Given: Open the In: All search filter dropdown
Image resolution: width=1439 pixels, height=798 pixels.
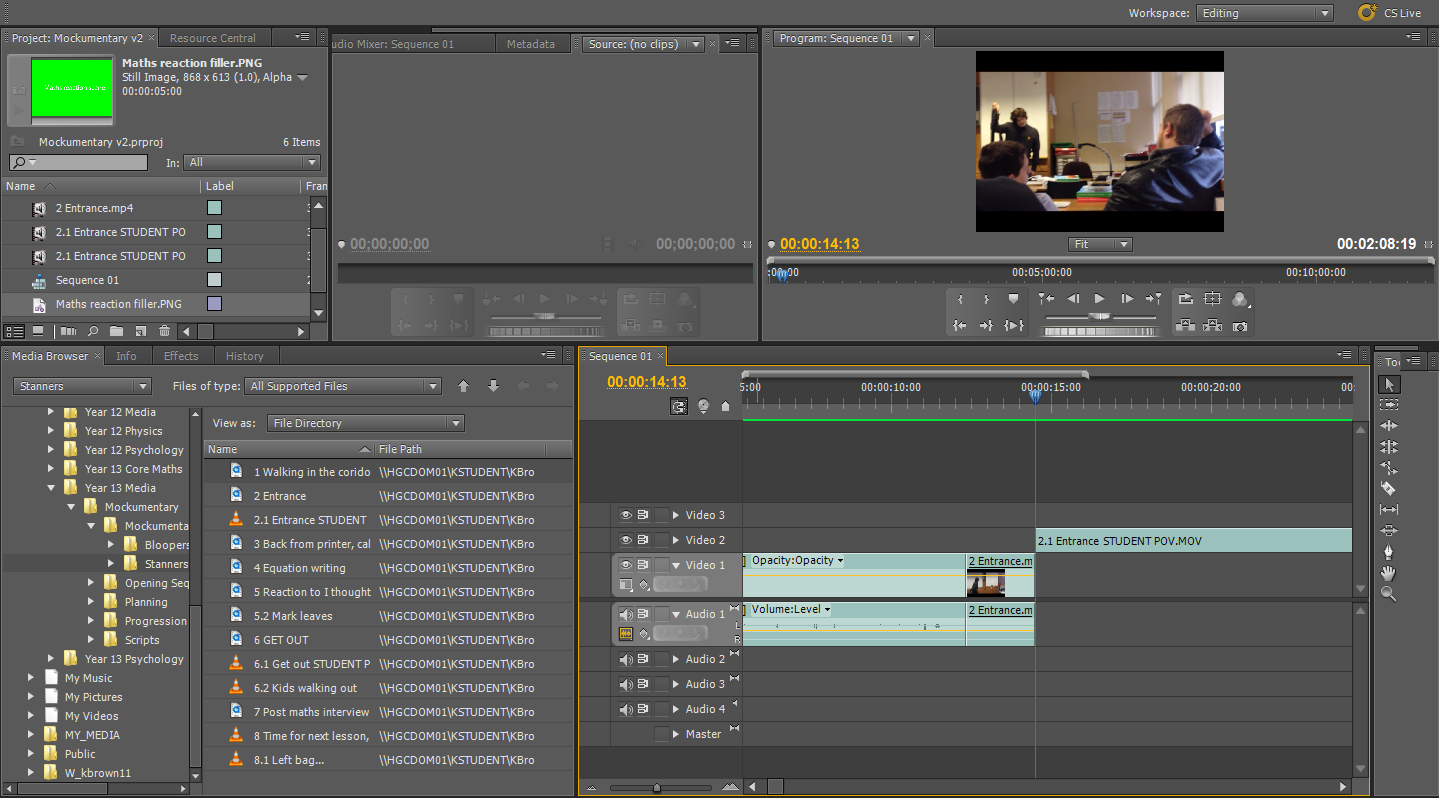Looking at the screenshot, I should pos(253,162).
